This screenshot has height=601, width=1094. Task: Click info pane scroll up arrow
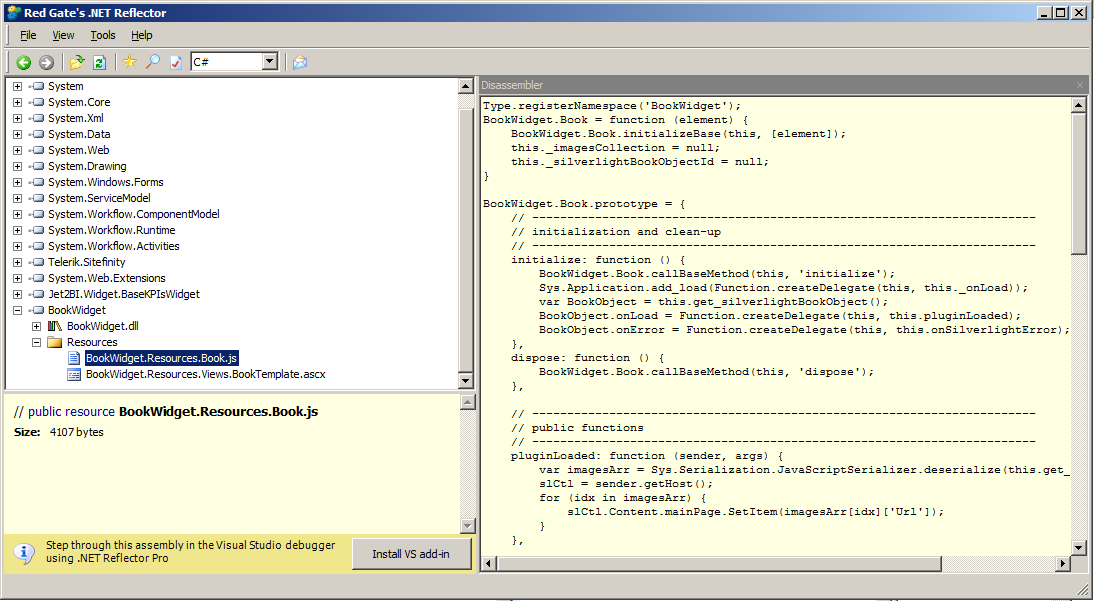pos(468,401)
